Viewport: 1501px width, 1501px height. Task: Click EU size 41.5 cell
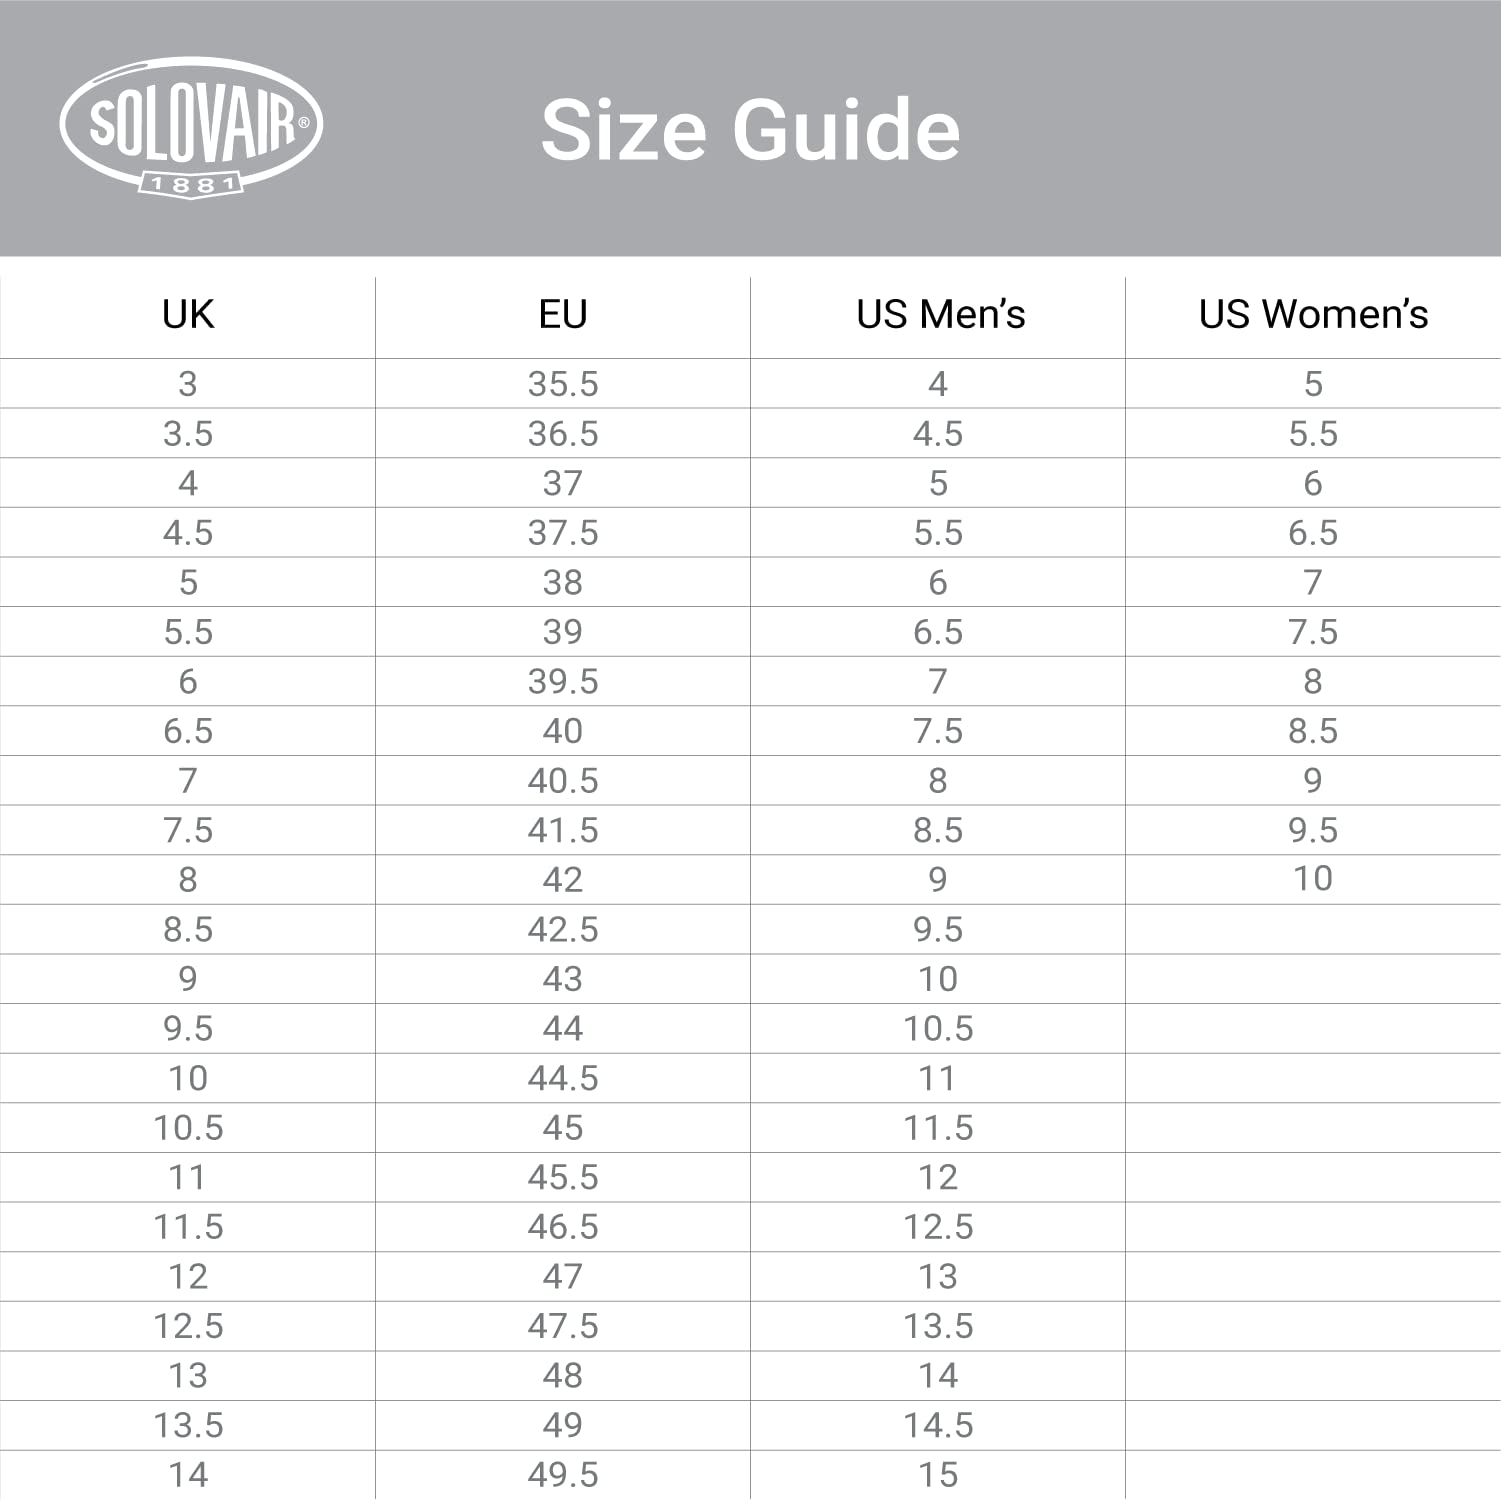click(563, 830)
